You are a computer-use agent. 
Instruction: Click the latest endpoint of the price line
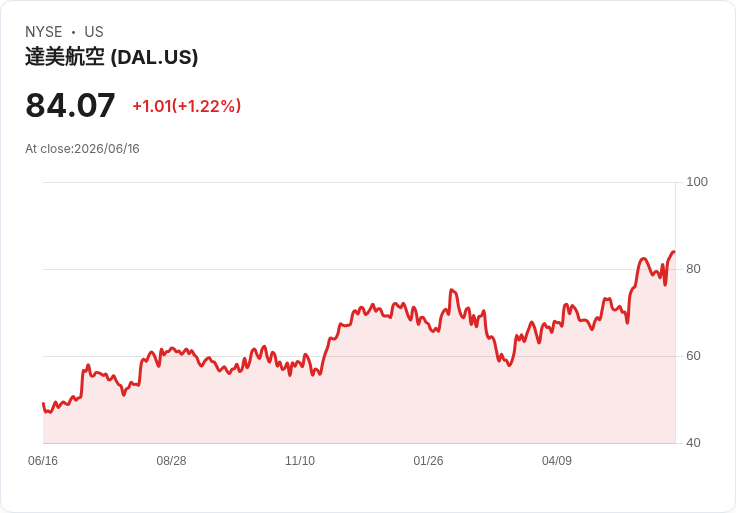tap(675, 252)
